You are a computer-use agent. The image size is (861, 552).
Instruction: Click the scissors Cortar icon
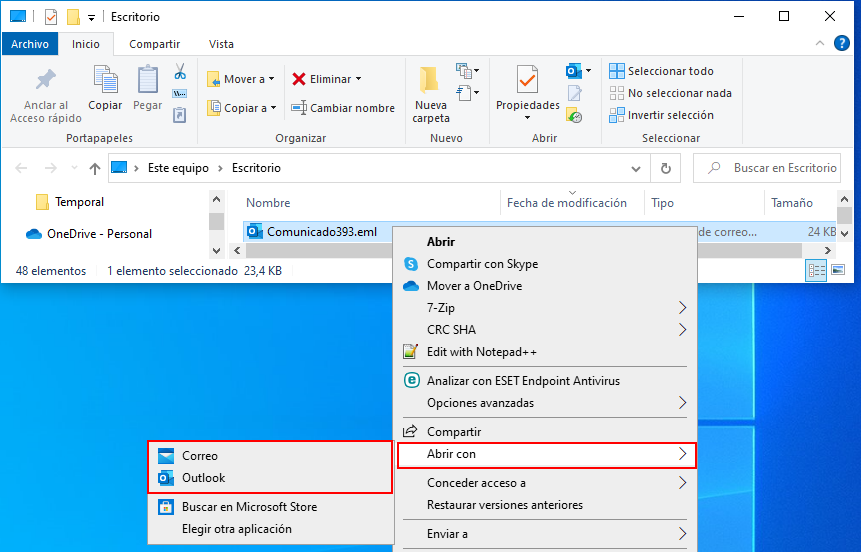click(180, 72)
